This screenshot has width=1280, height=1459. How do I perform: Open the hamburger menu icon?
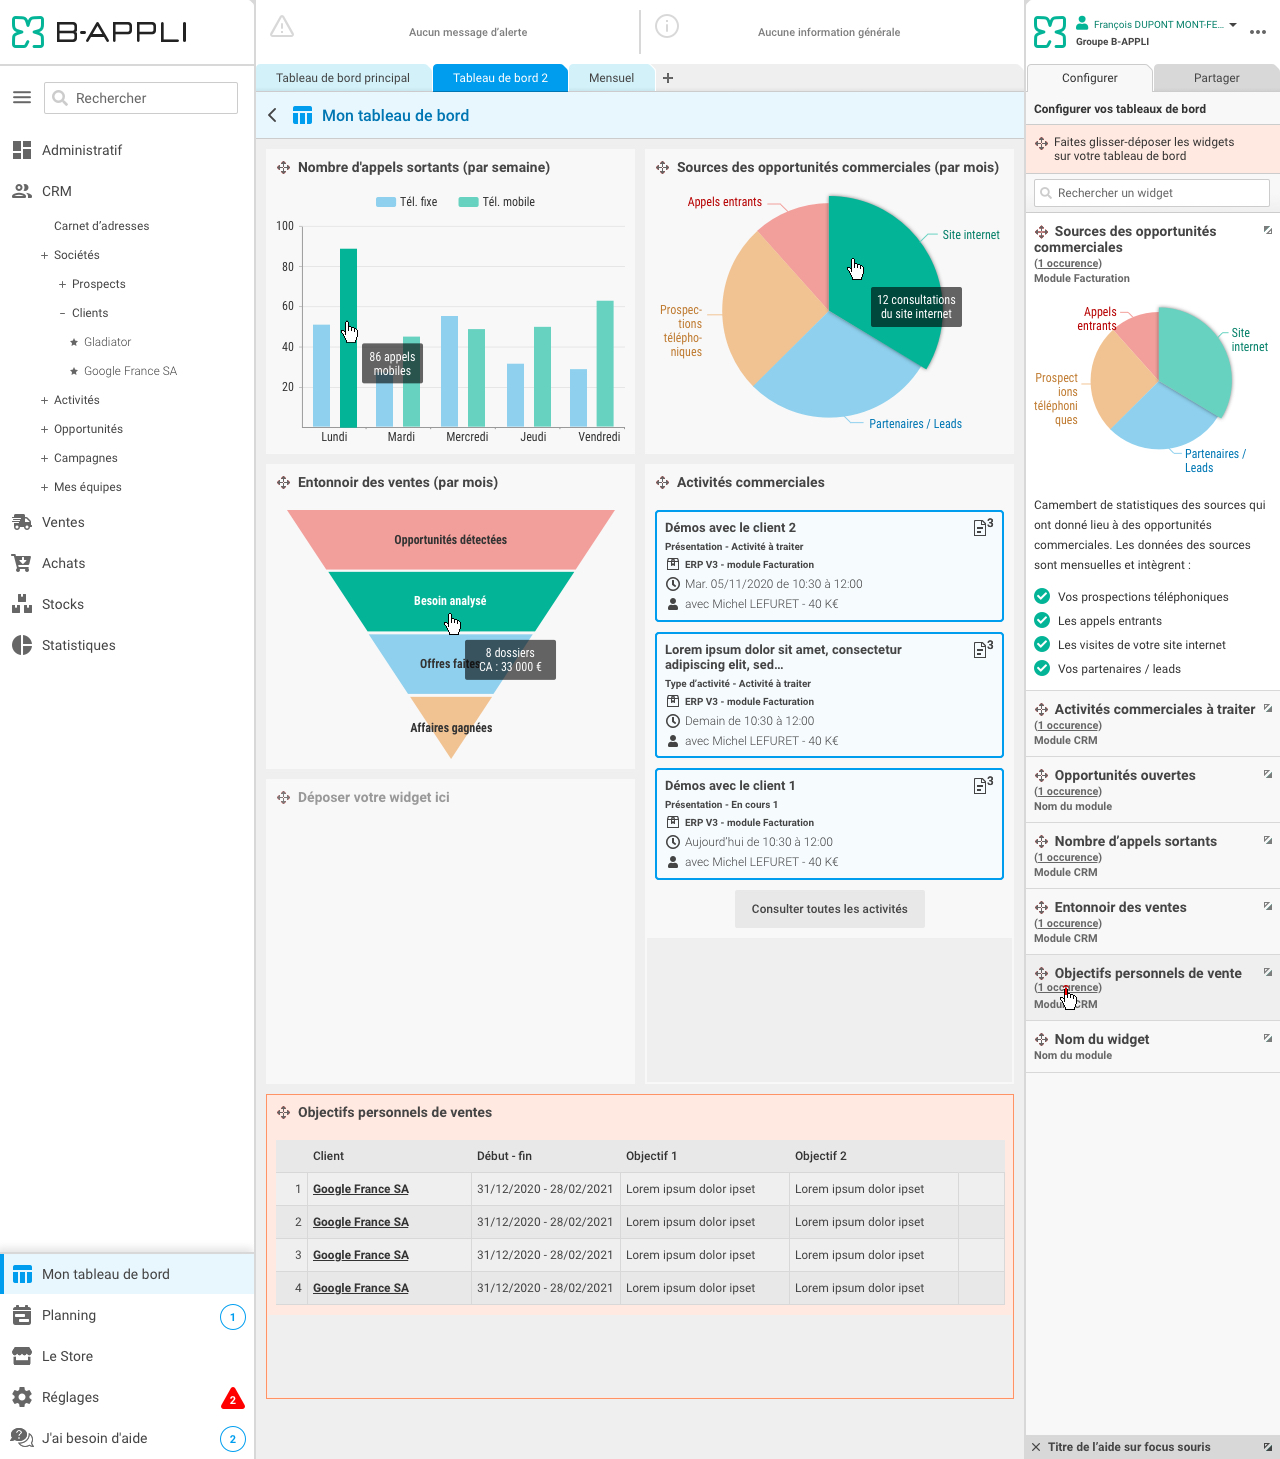click(22, 98)
